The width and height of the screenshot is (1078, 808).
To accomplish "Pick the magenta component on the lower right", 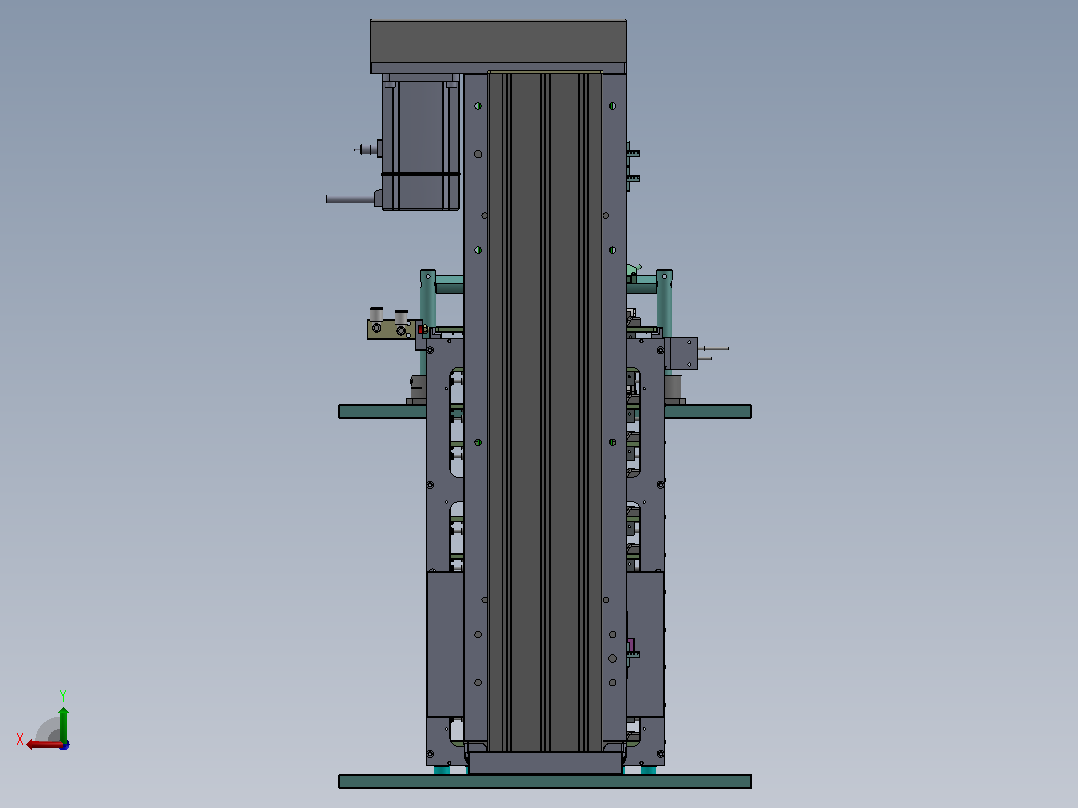I will pos(630,645).
